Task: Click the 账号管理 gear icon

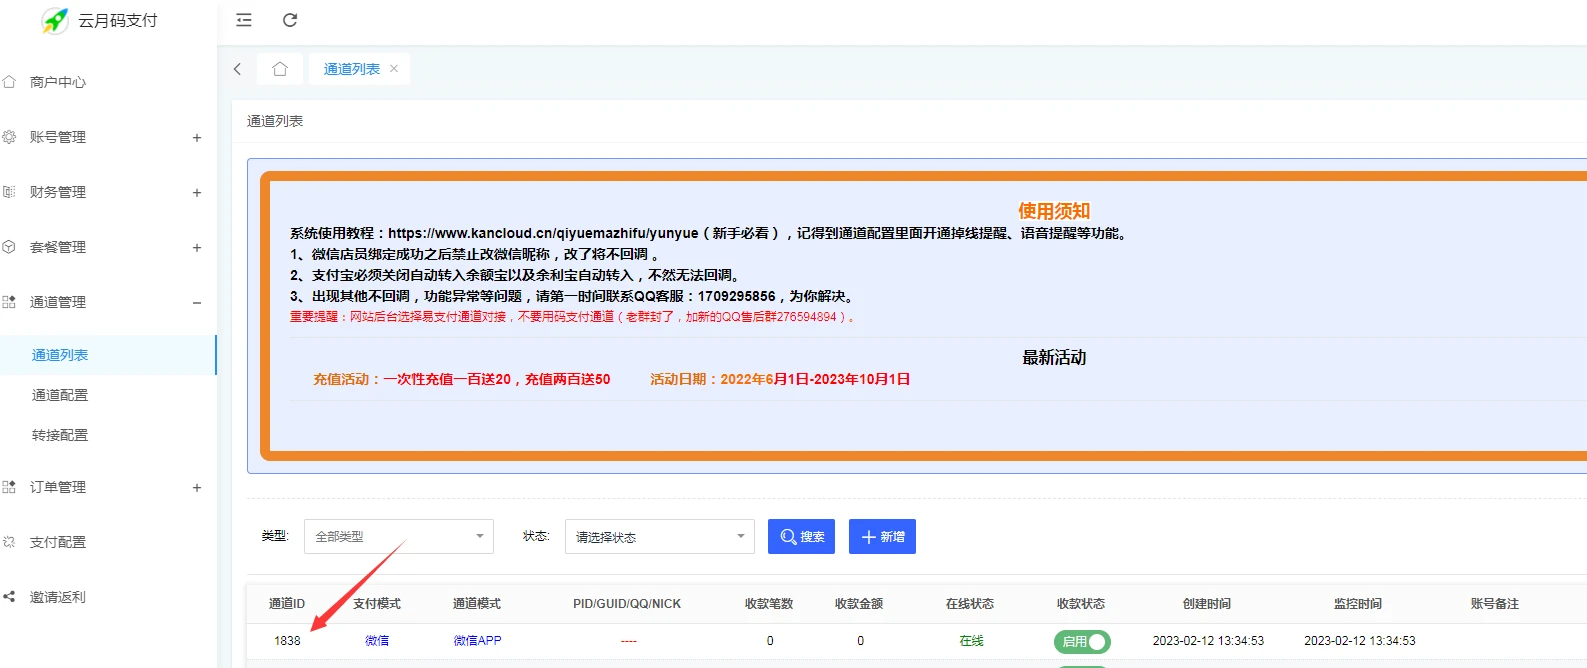Action: 9,137
